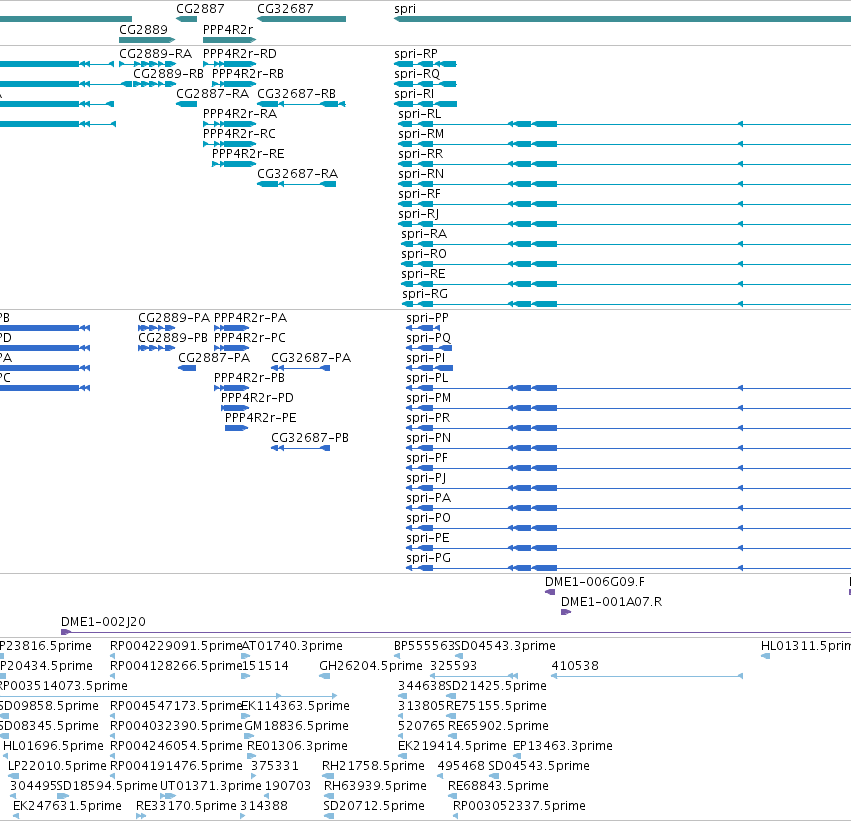This screenshot has height=821, width=851.
Task: Select the CG2889-RA transcript label
Action: tap(156, 54)
